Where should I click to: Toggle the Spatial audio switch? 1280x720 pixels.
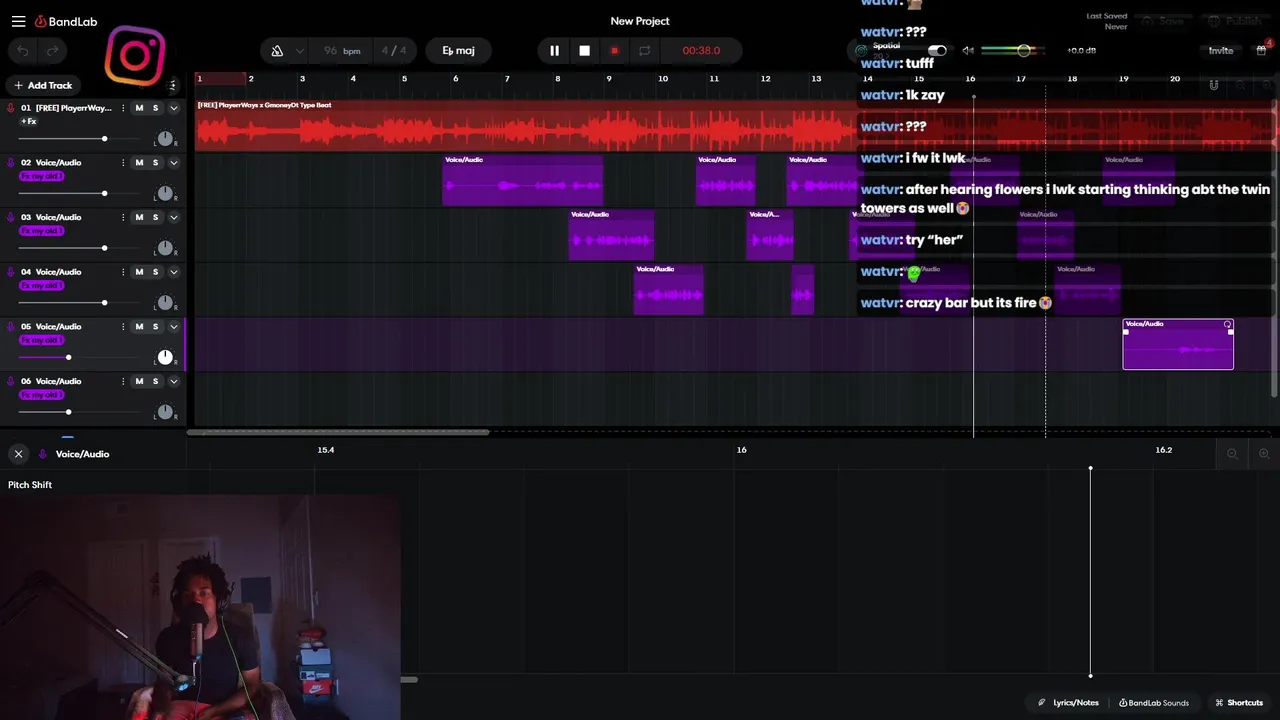[x=937, y=50]
